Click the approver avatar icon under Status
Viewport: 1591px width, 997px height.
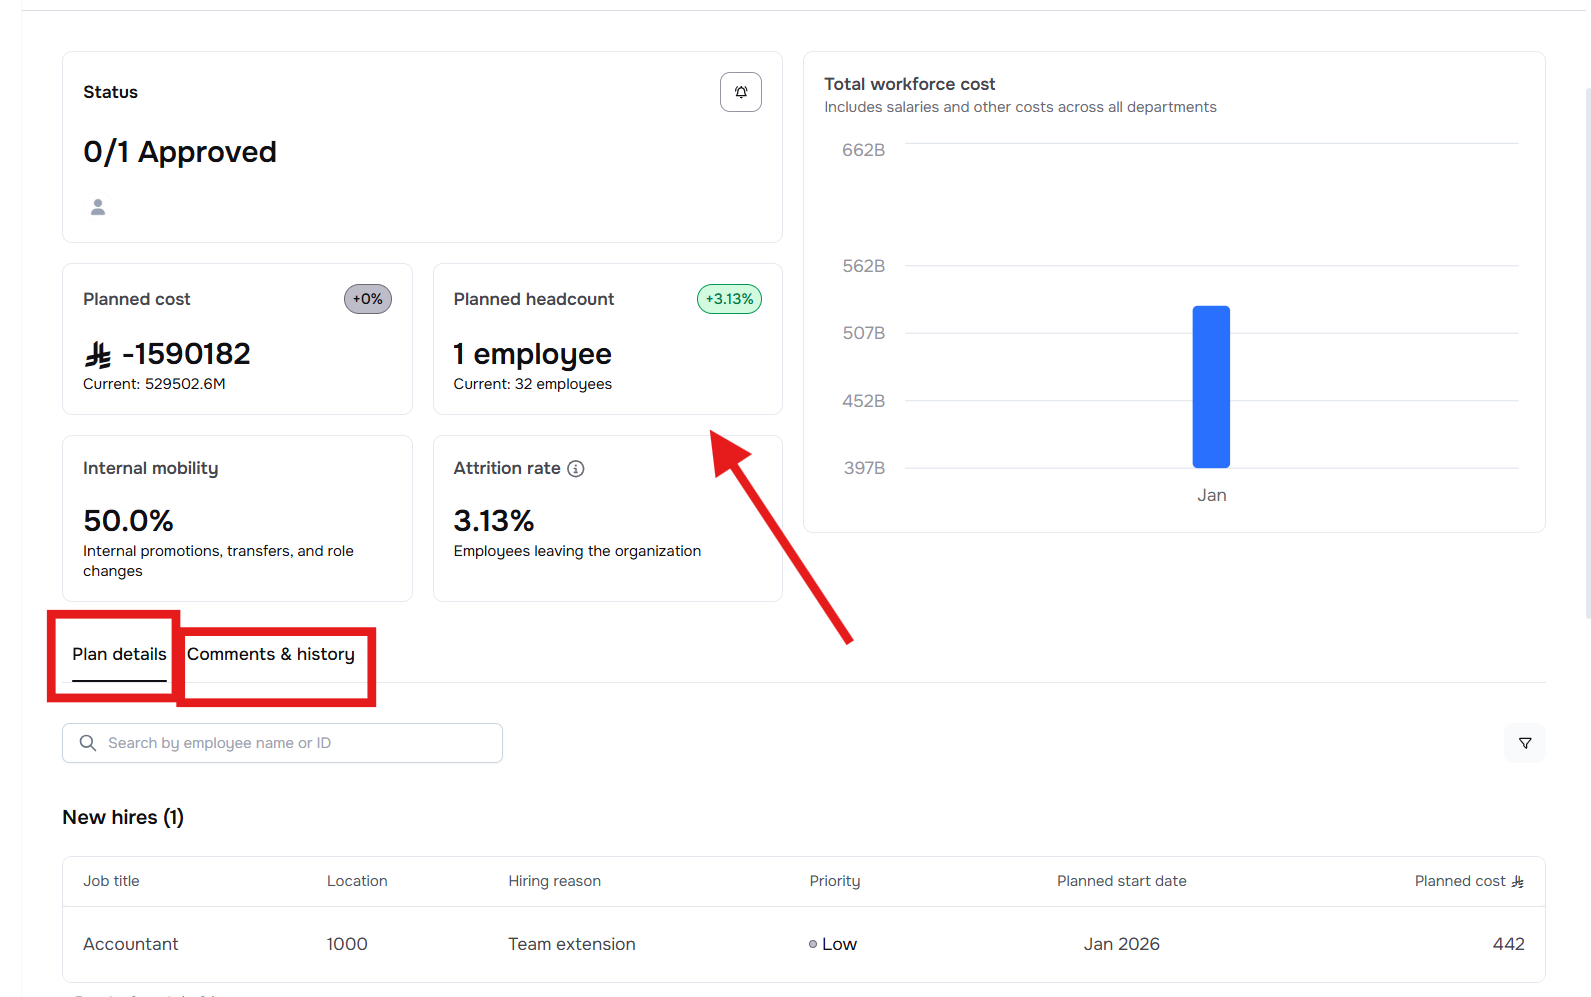(x=98, y=207)
